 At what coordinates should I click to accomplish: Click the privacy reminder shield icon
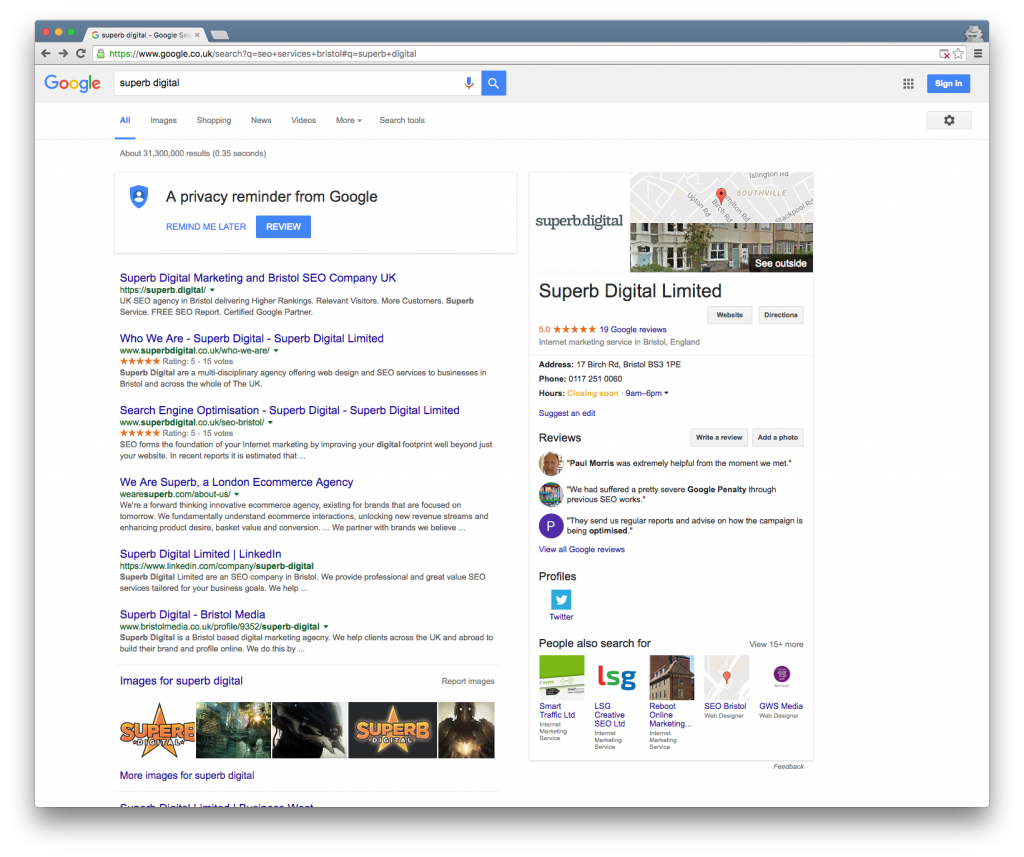tap(138, 197)
